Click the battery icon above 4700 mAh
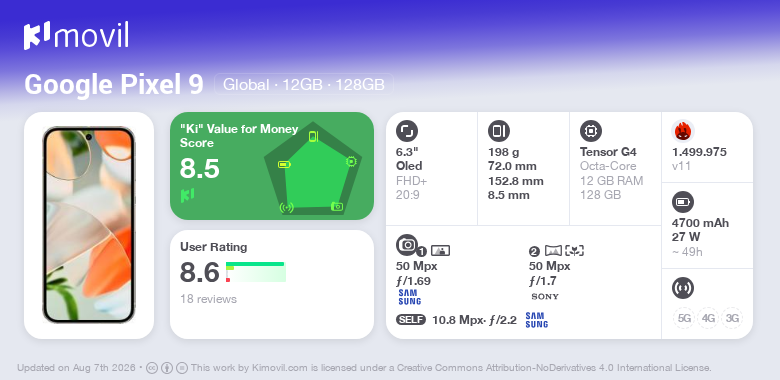Viewport: 780px width, 380px height. point(683,202)
